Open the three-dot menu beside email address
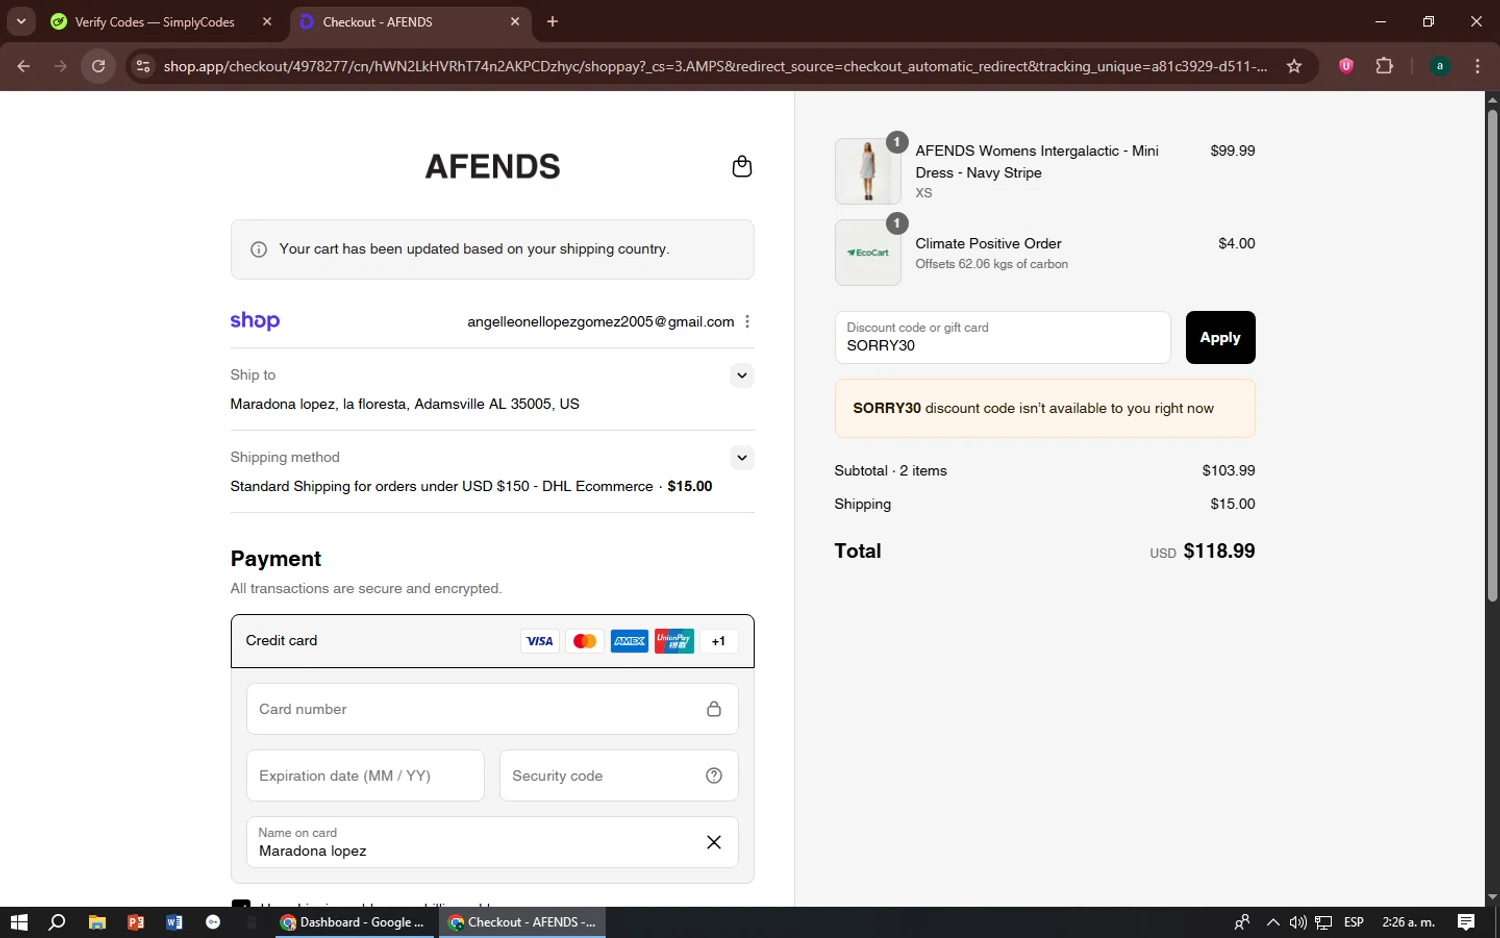Viewport: 1500px width, 938px height. [x=747, y=321]
